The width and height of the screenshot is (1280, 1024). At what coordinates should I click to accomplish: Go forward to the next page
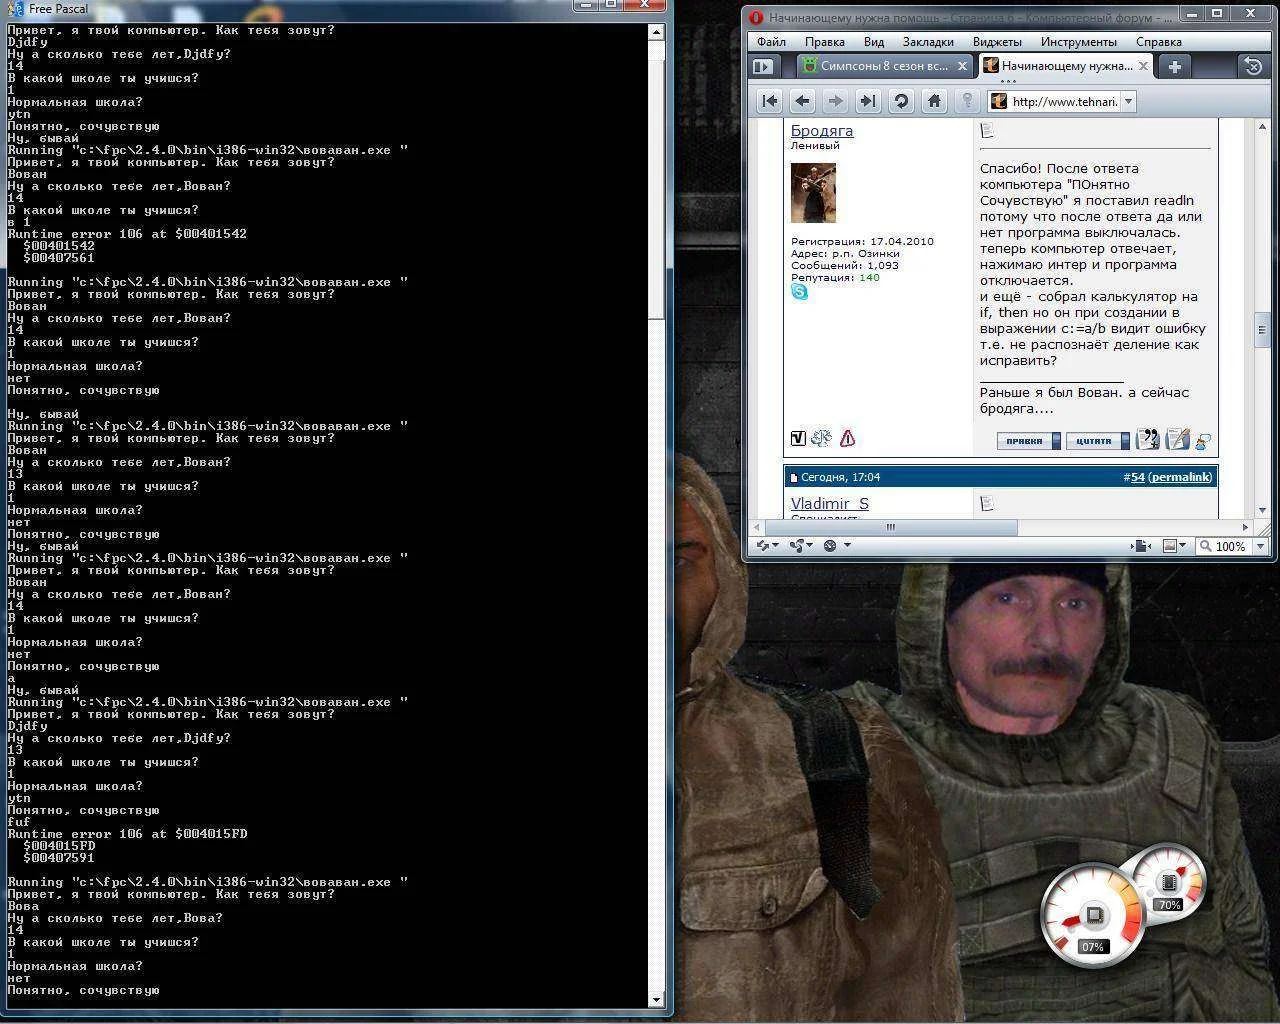[835, 101]
